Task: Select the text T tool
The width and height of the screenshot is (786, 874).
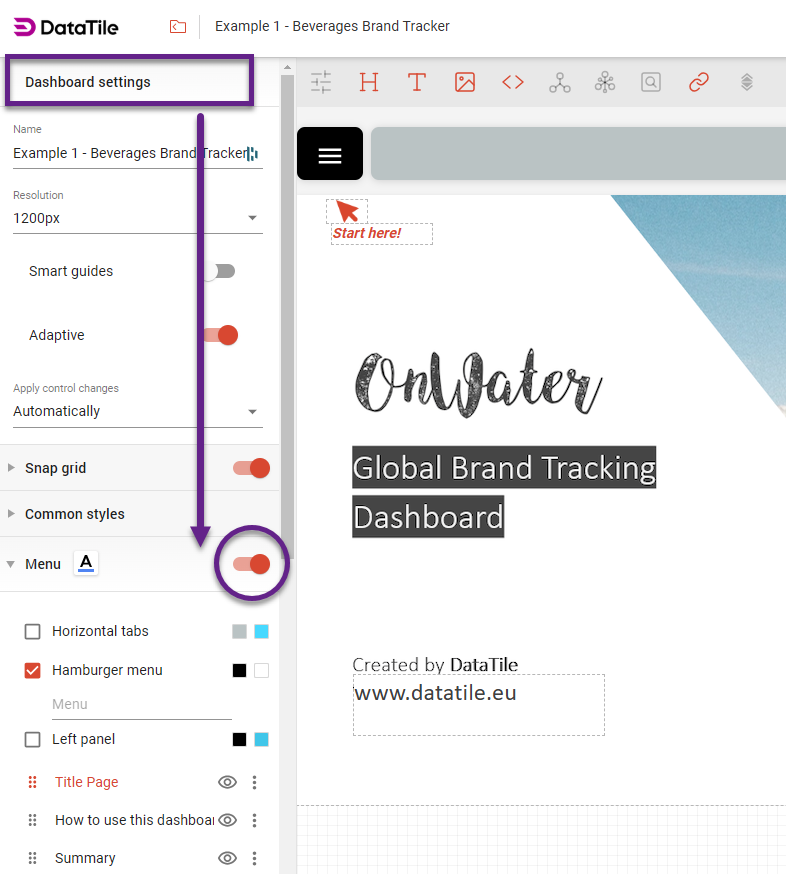Action: click(417, 82)
